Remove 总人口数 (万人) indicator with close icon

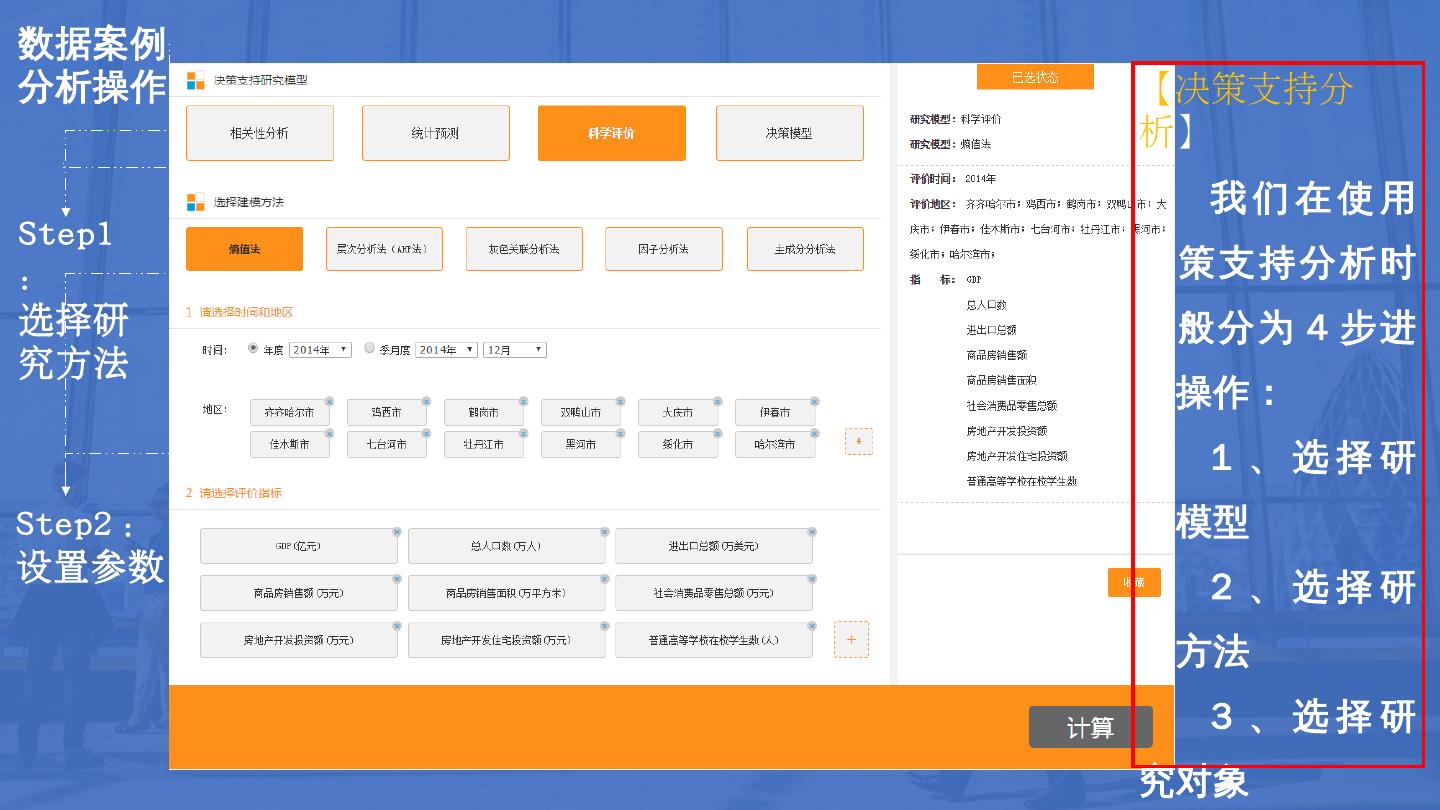[x=604, y=532]
